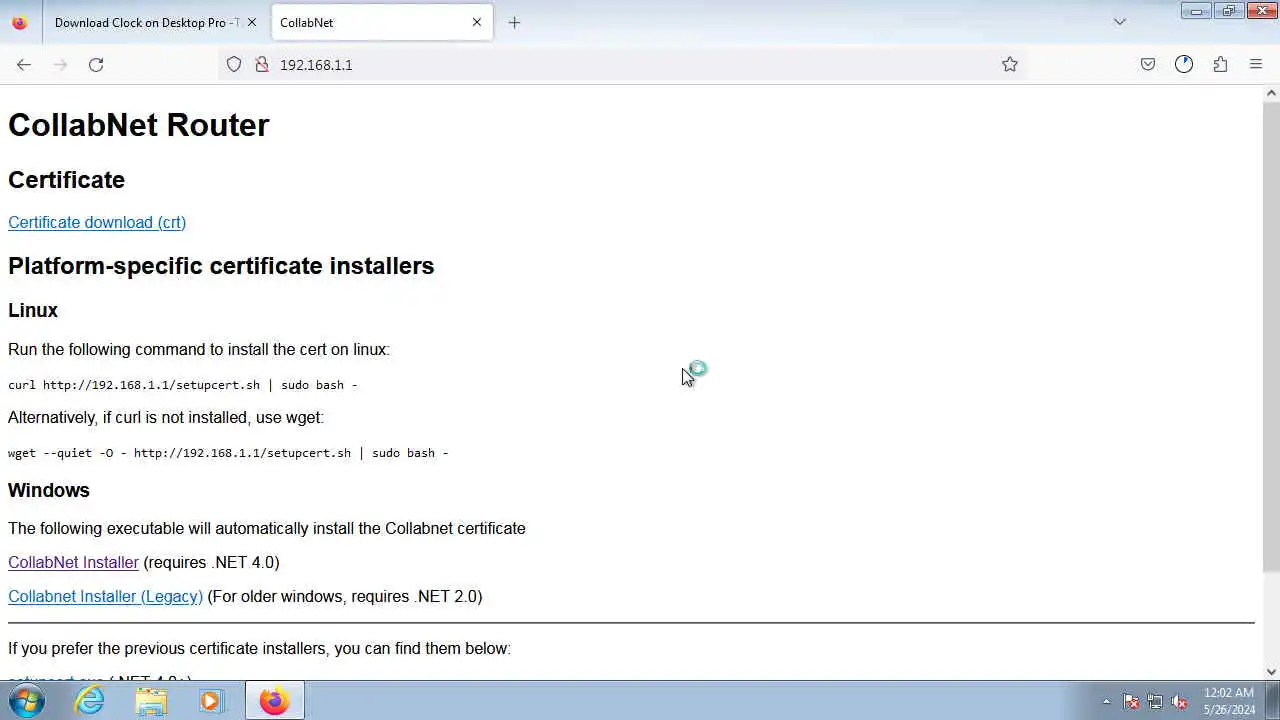The height and width of the screenshot is (720, 1280).
Task: Close the CollabNet tab
Action: (477, 22)
